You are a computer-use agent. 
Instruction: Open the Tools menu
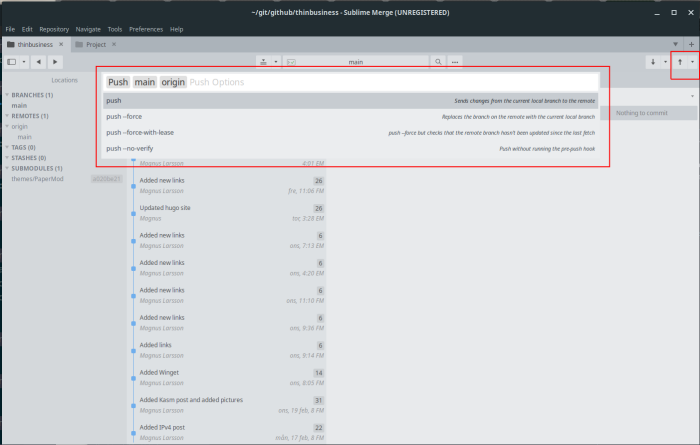pyautogui.click(x=115, y=29)
